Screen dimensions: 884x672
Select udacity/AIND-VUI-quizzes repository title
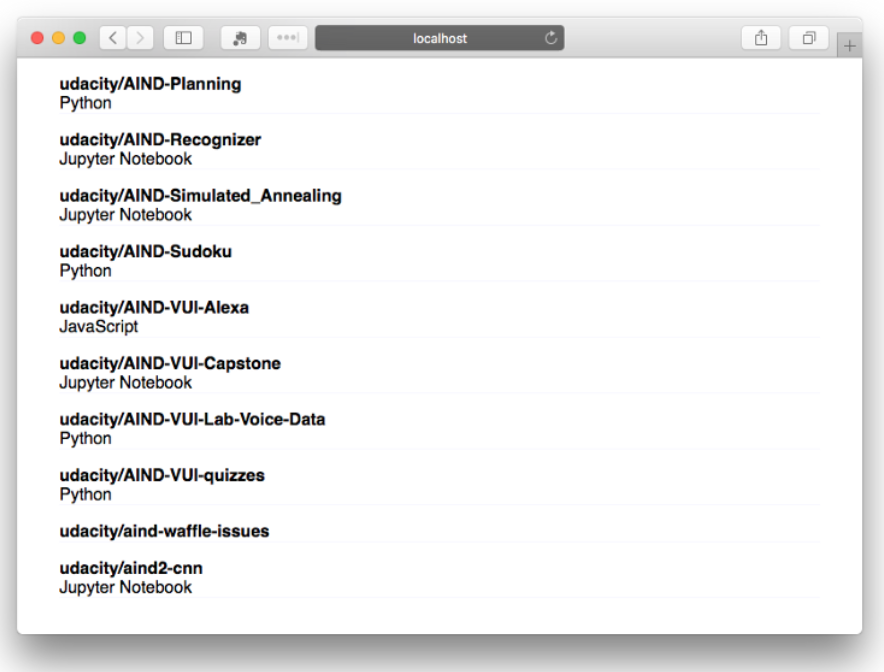point(162,475)
